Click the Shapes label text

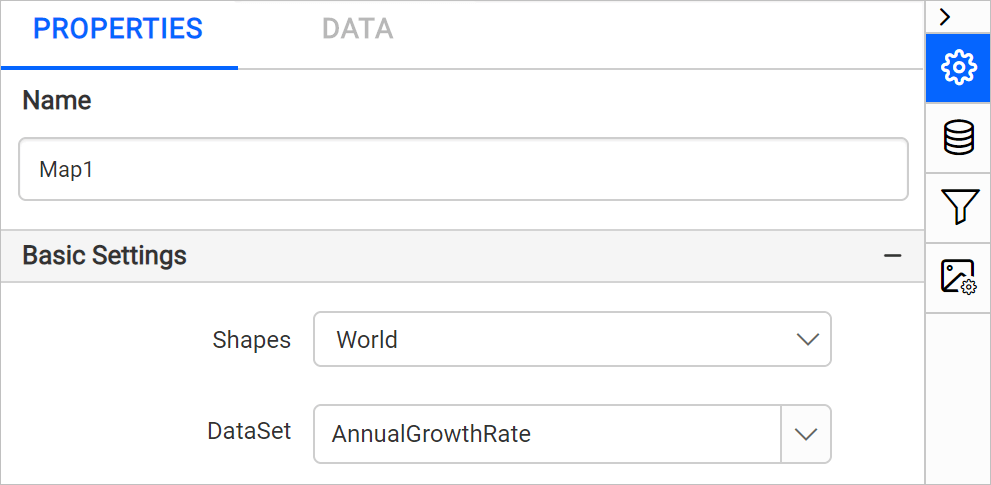251,340
